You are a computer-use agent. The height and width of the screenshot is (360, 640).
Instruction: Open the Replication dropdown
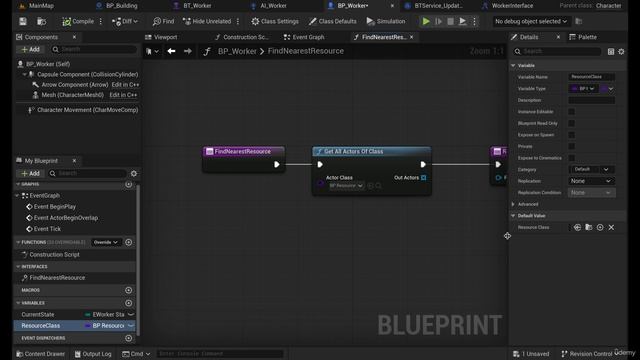tap(591, 181)
